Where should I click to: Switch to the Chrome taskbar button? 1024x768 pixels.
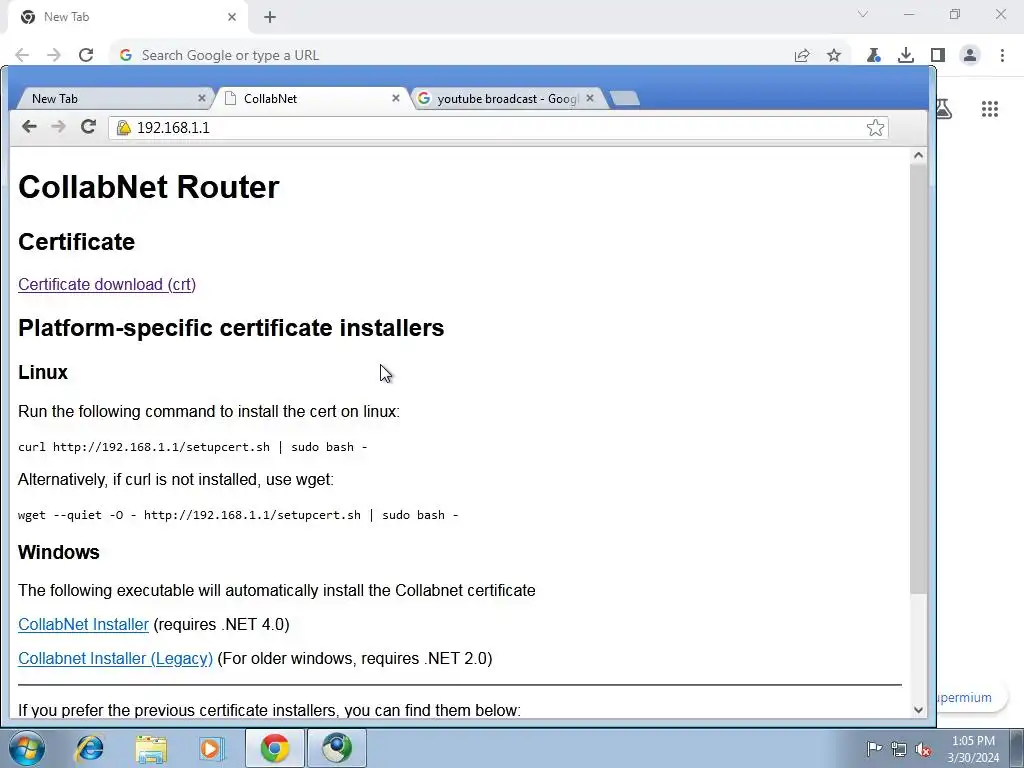click(x=274, y=748)
